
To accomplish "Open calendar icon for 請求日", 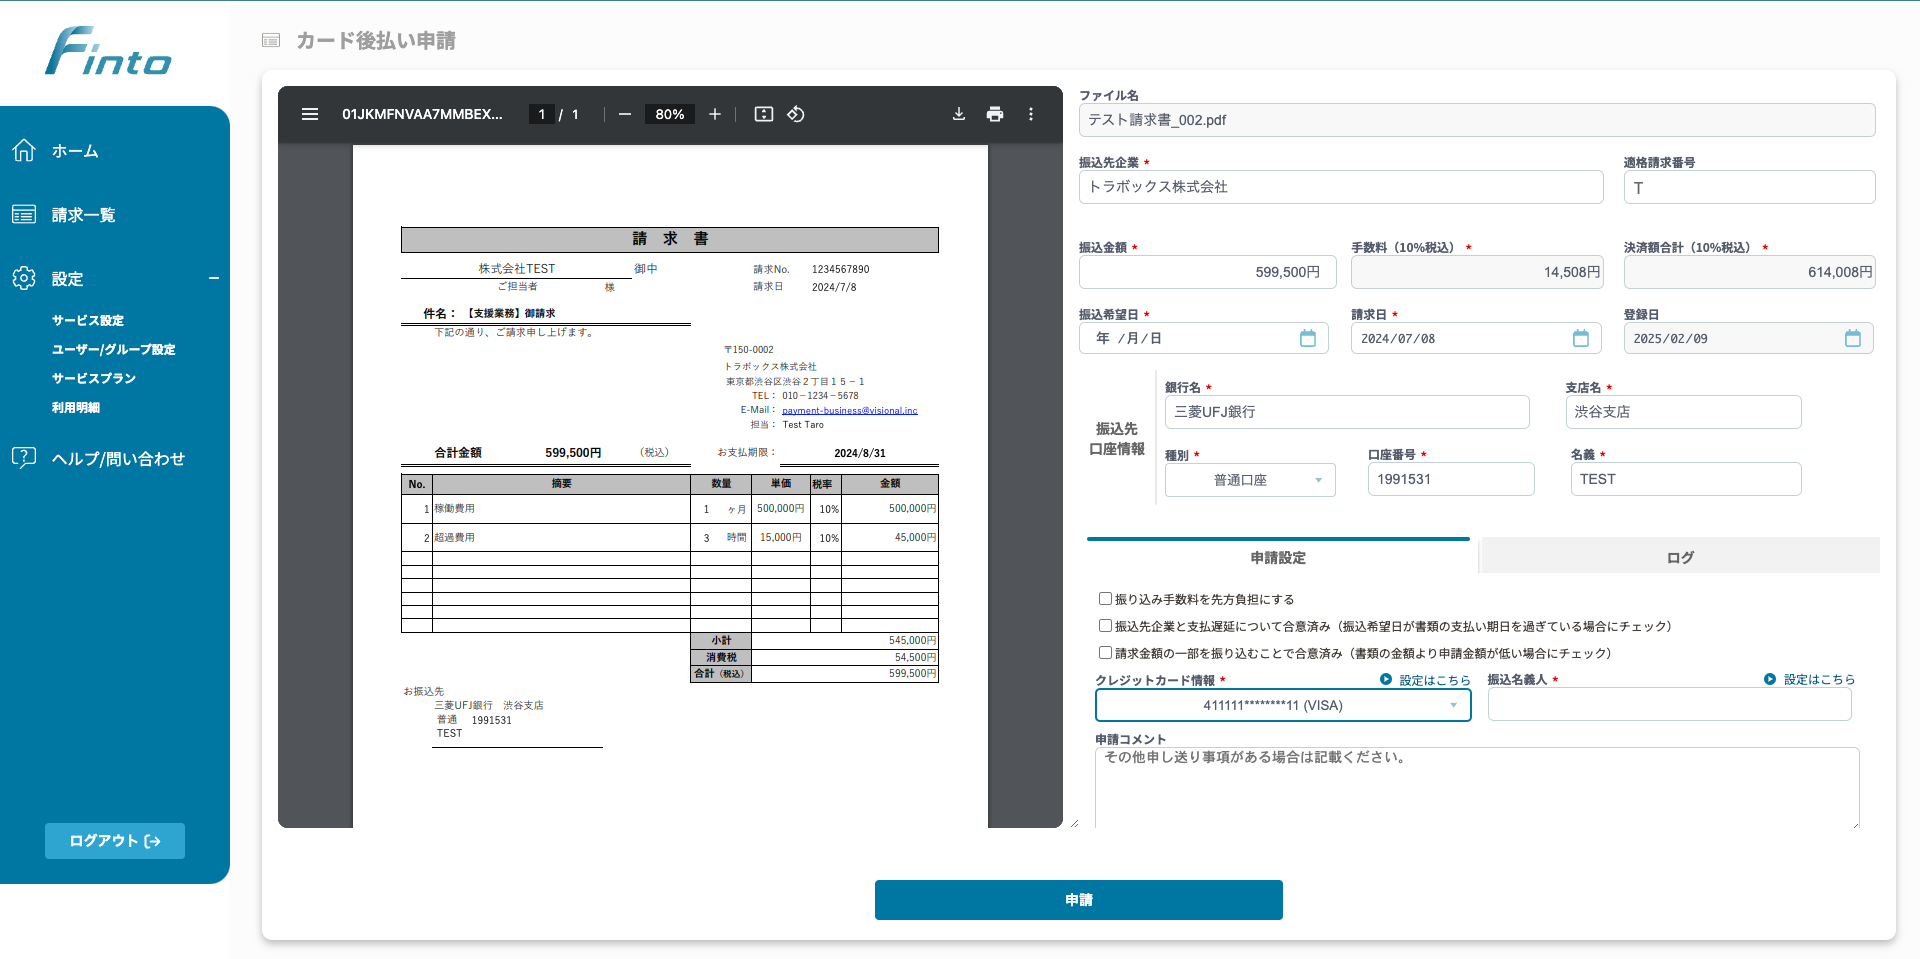I will click(1581, 338).
